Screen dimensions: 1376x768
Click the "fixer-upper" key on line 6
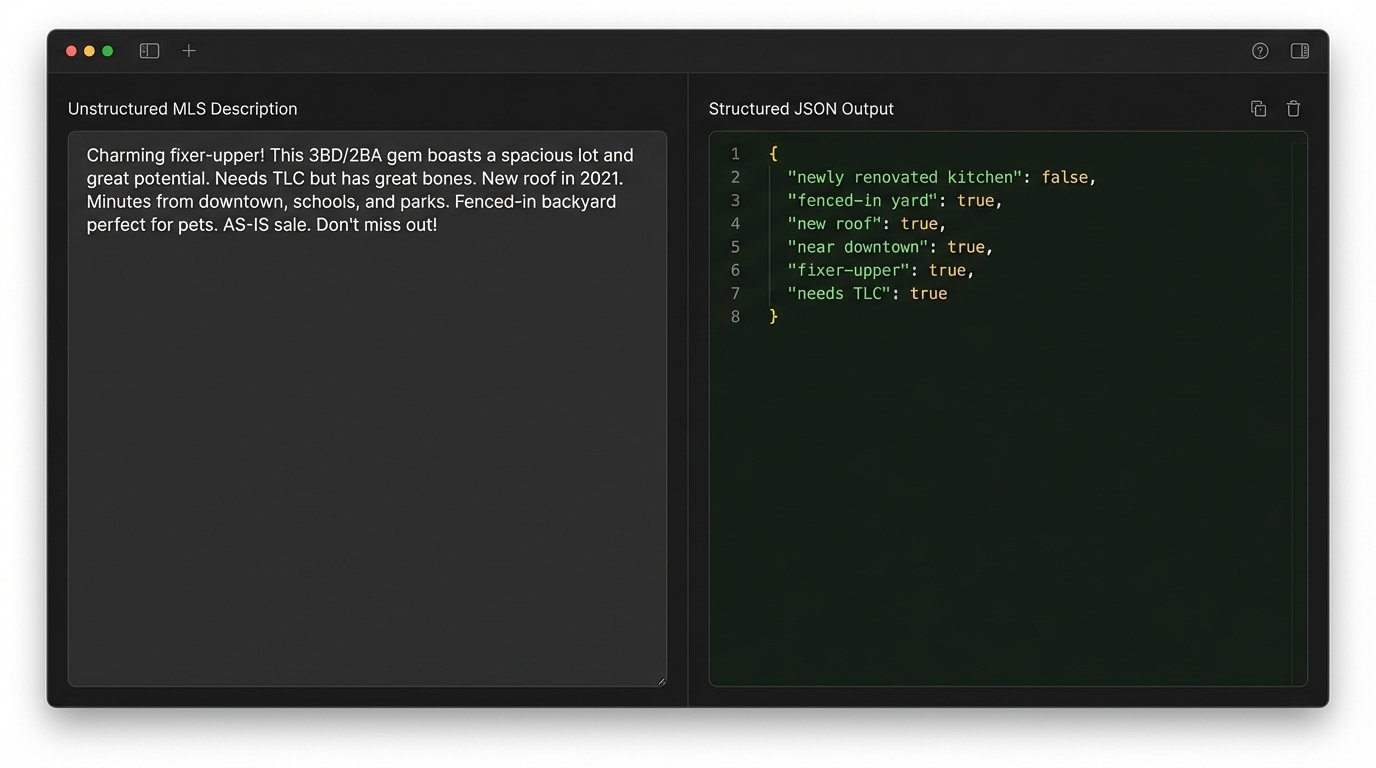(848, 270)
